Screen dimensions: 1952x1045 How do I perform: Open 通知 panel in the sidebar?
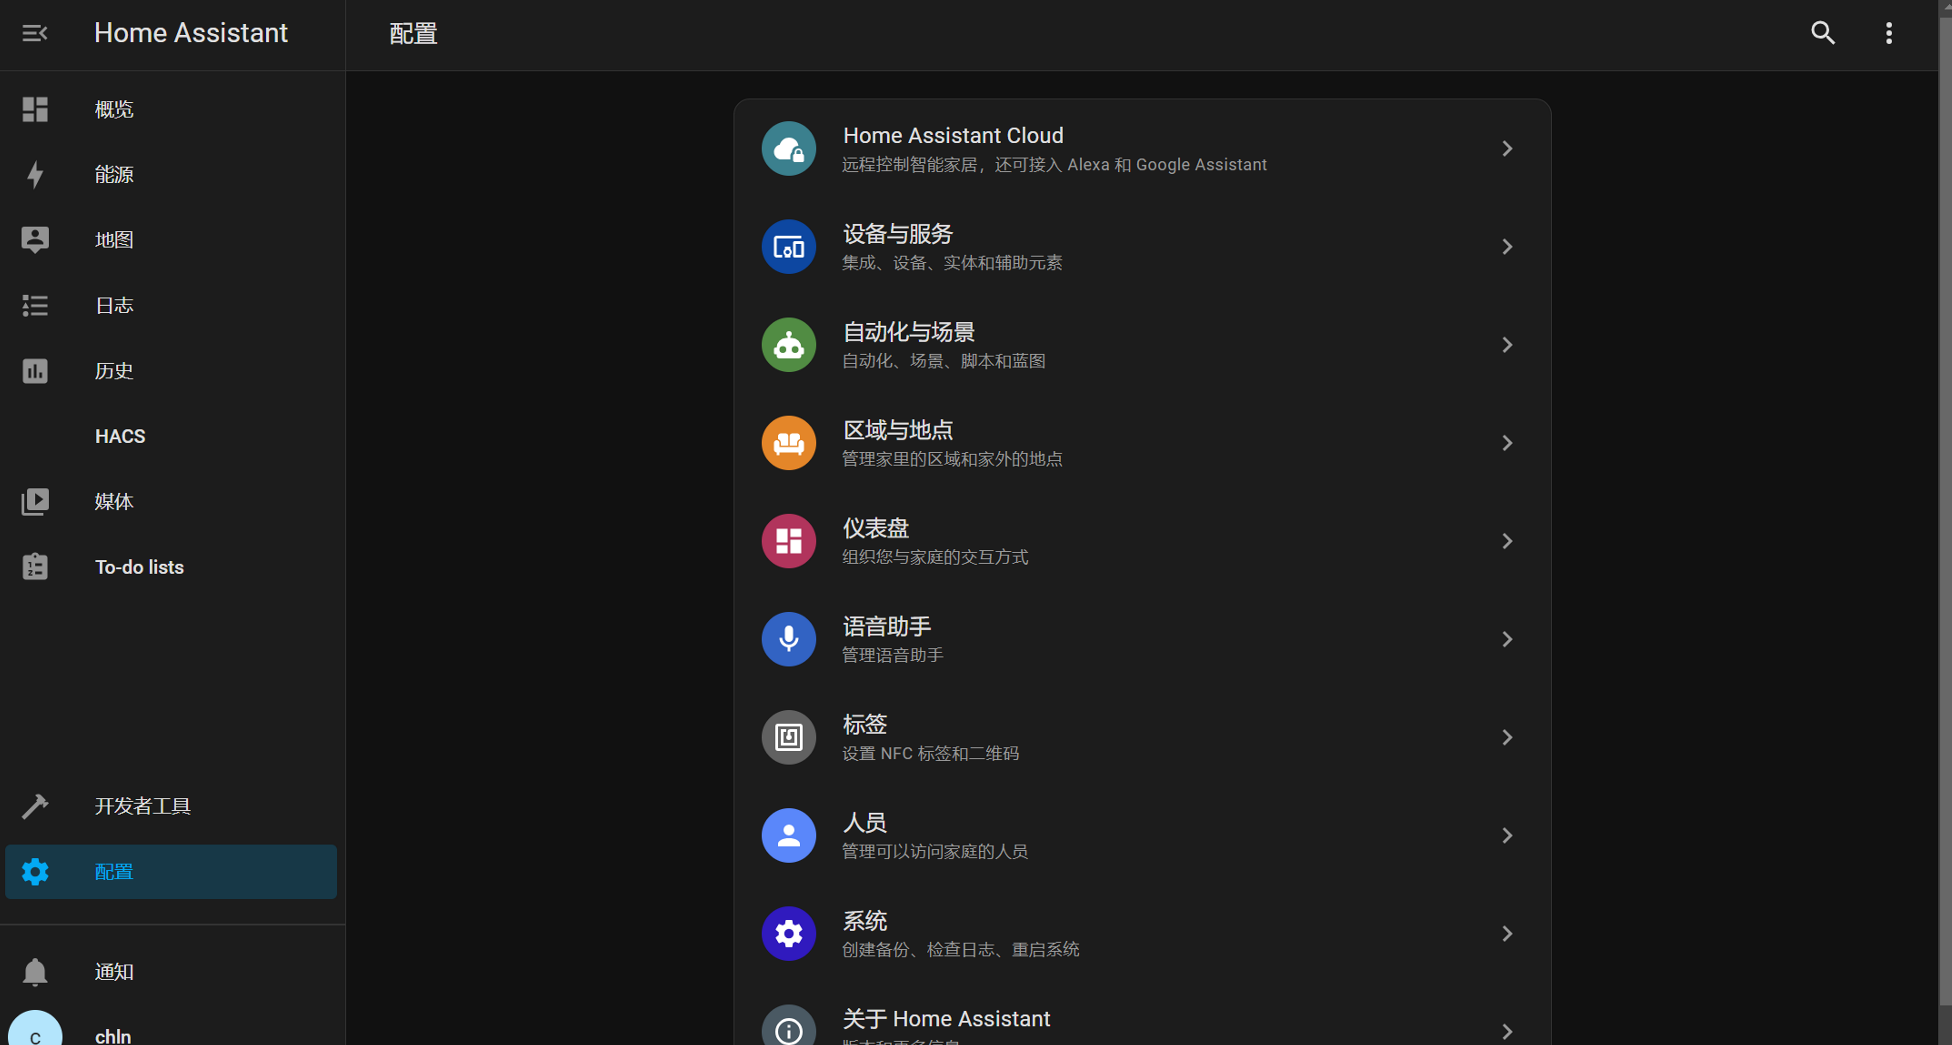pos(171,971)
